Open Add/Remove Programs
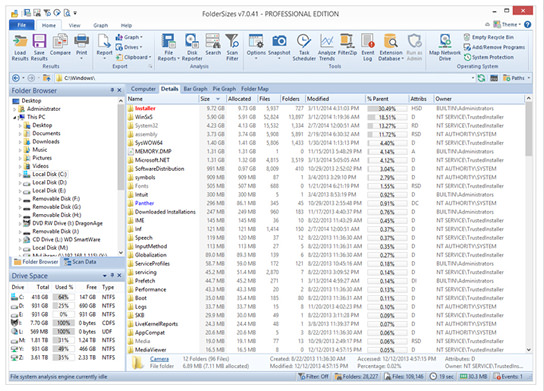This screenshot has width=544, height=391. (x=494, y=47)
